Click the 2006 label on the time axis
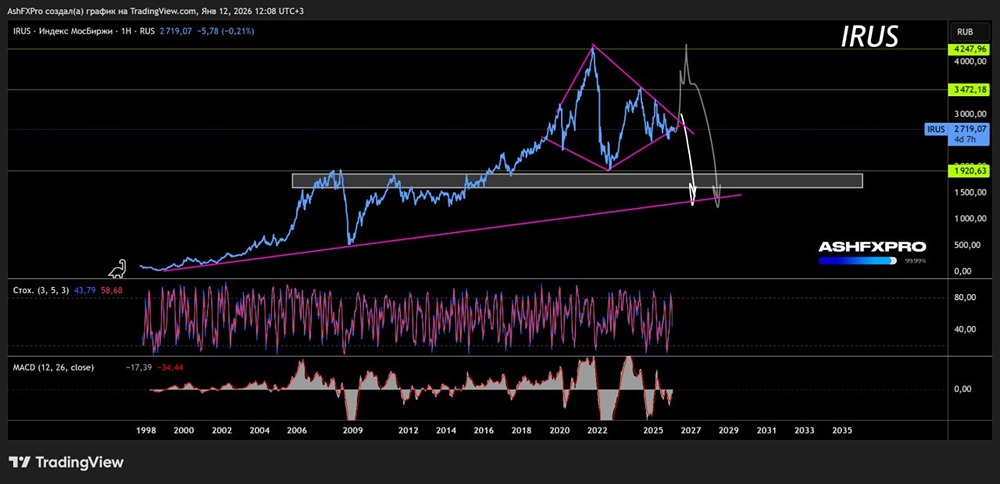1000x484 pixels. tap(297, 430)
